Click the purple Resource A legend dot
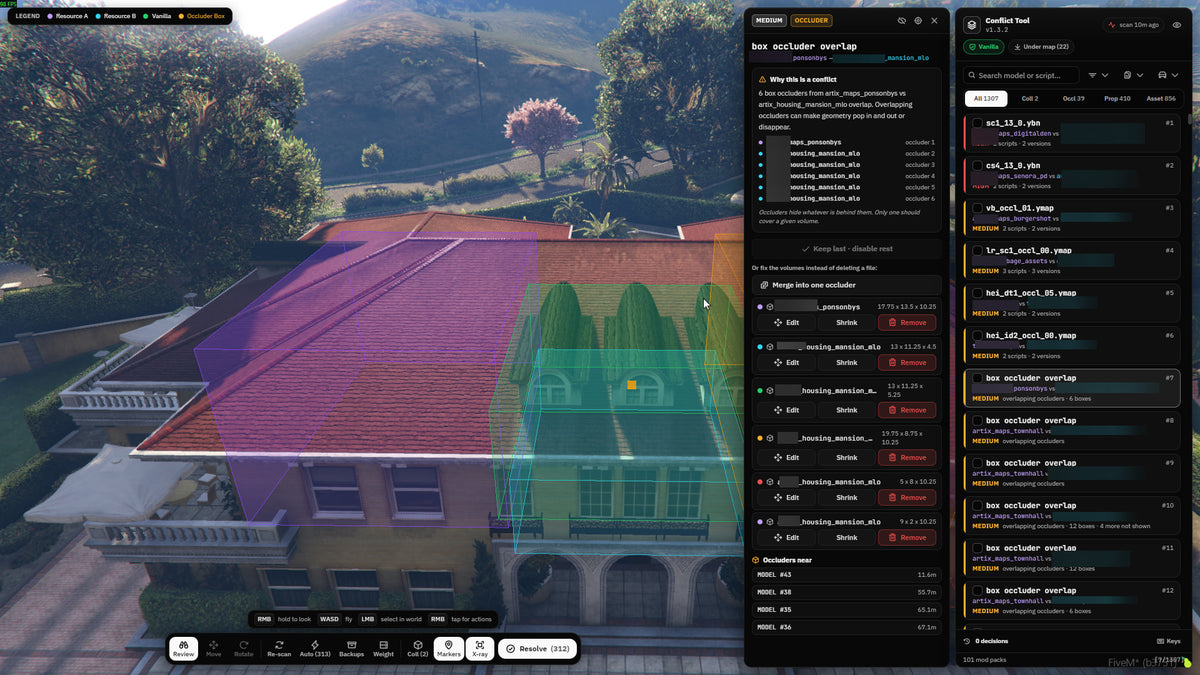1200x675 pixels. [x=50, y=16]
